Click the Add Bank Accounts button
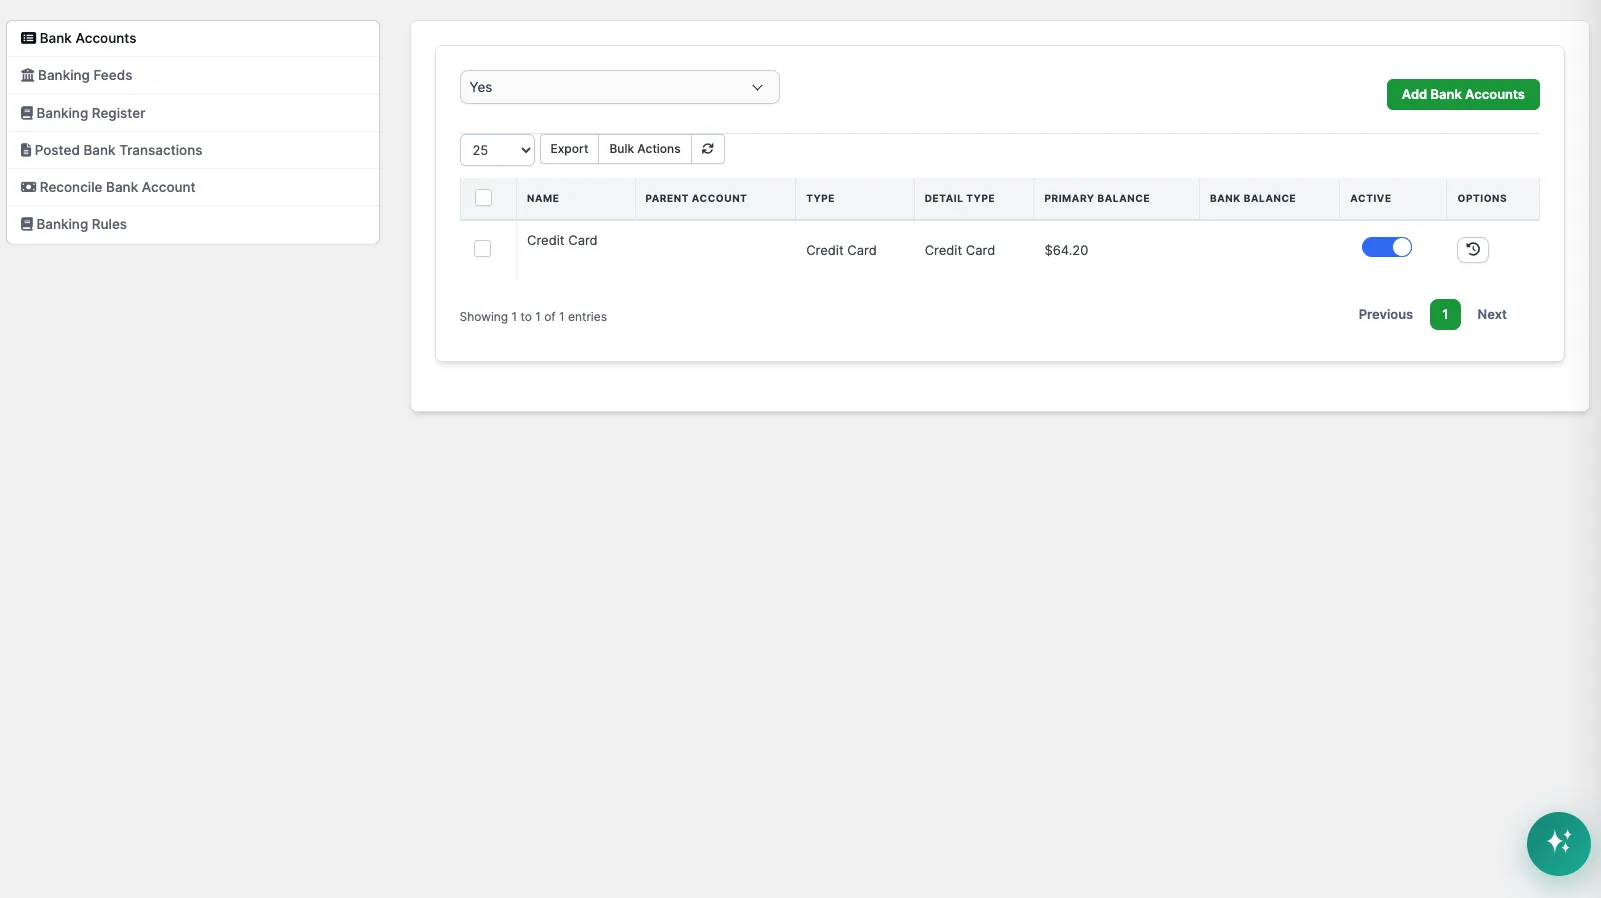This screenshot has width=1601, height=898. coord(1463,94)
